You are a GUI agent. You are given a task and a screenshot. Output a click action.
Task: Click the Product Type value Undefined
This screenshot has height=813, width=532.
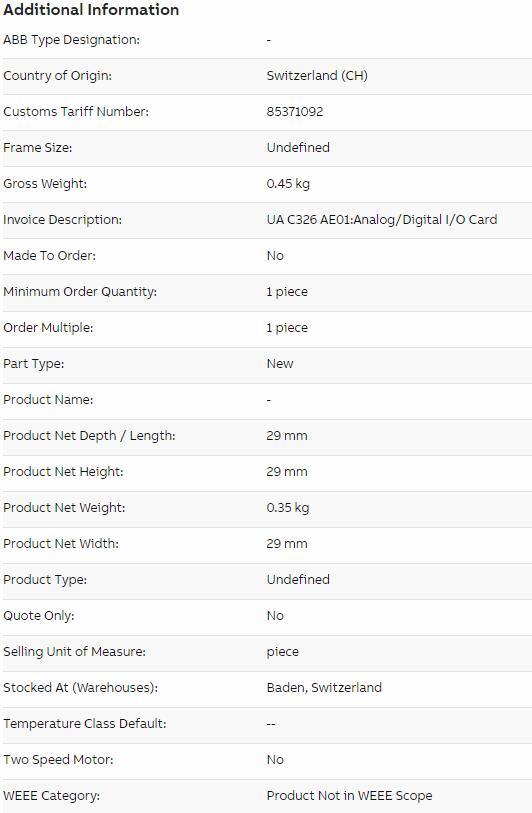298,580
